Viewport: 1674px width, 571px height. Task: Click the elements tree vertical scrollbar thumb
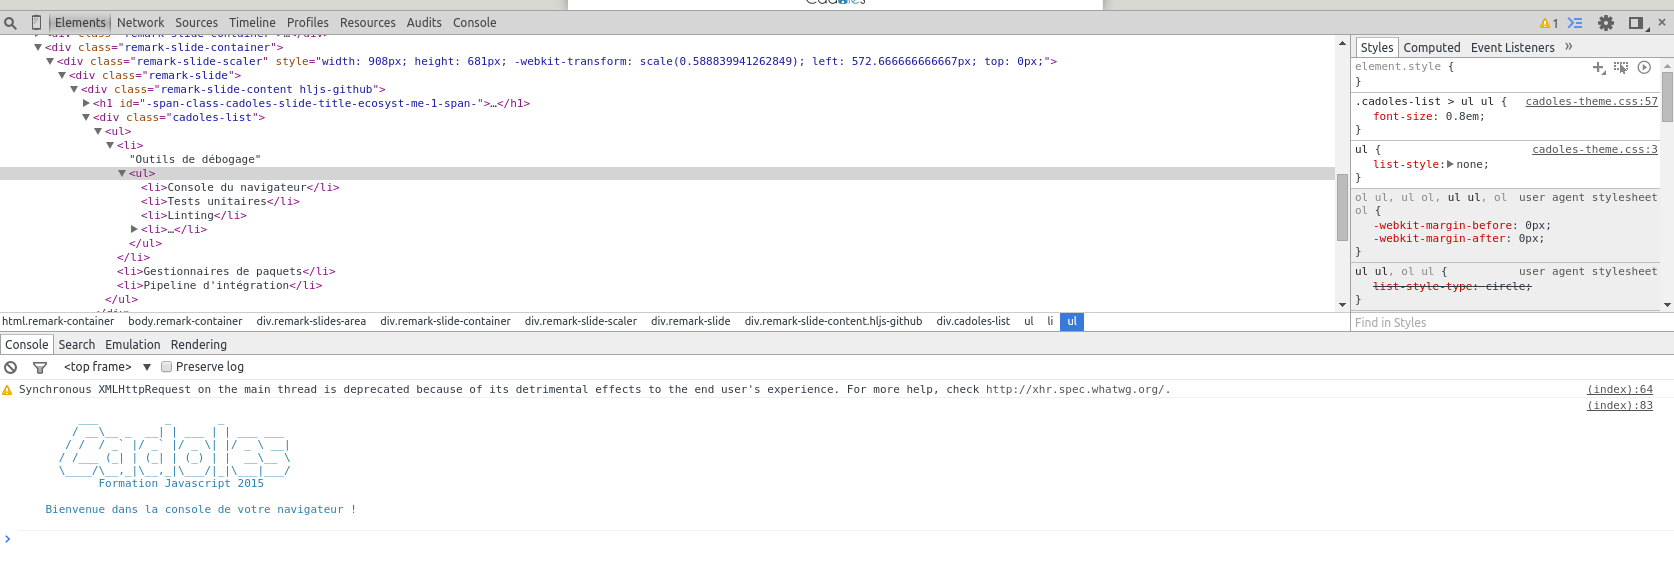coord(1342,207)
